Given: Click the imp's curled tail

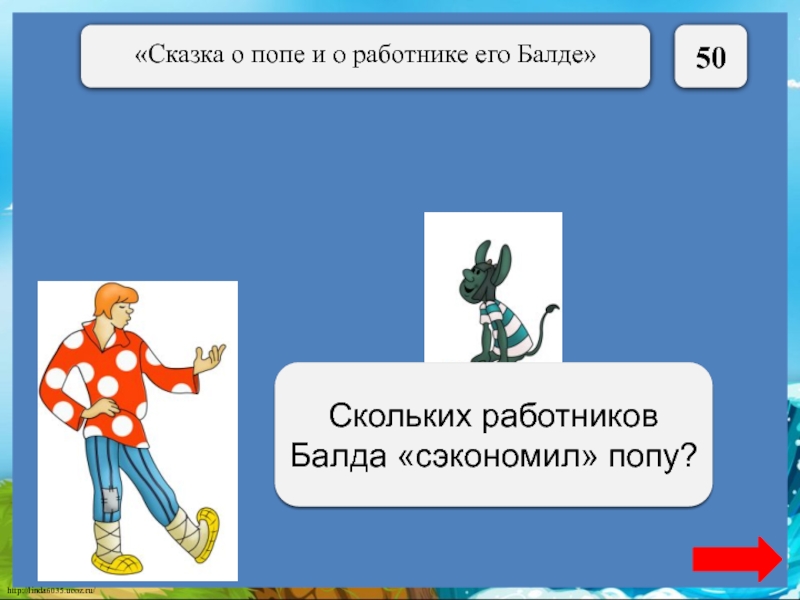Looking at the screenshot, I should point(546,326).
